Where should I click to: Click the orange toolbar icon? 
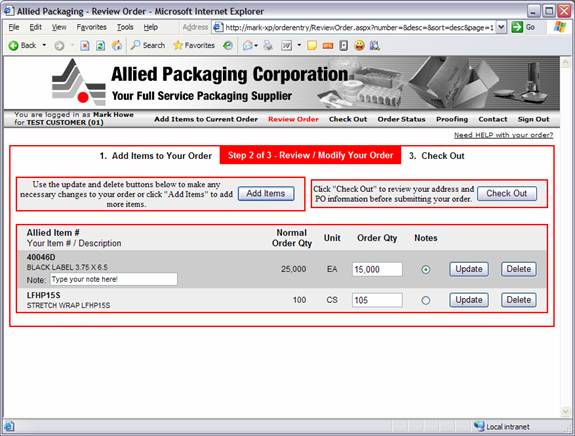click(328, 45)
